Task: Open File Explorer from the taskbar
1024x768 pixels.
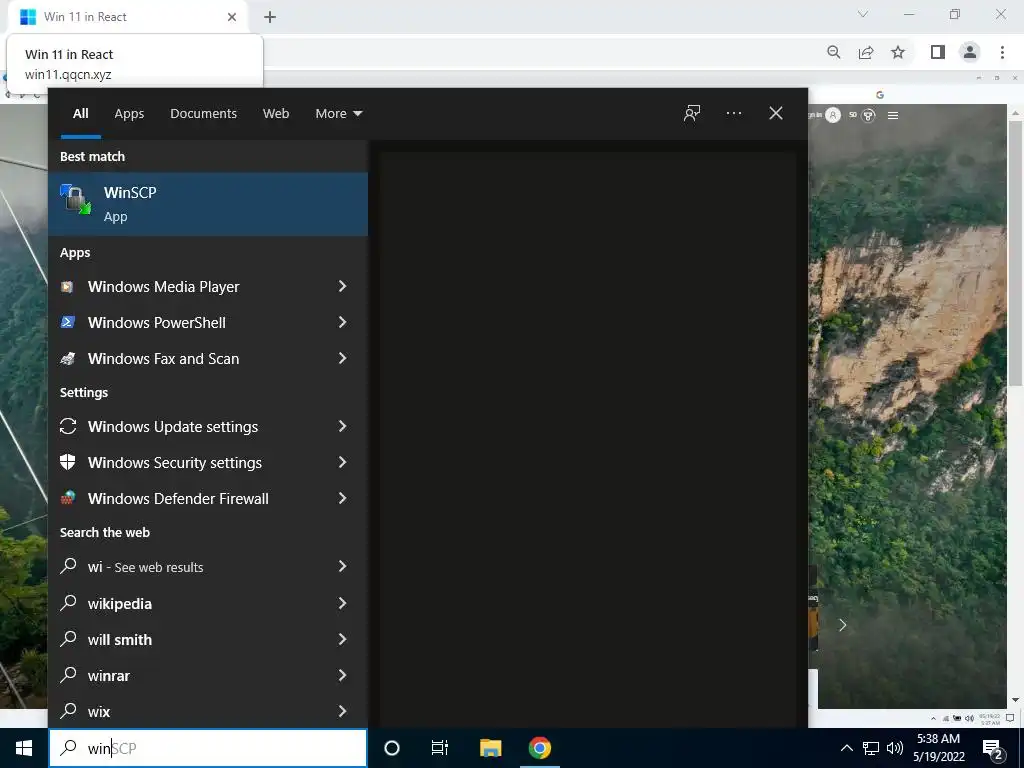Action: pos(490,748)
